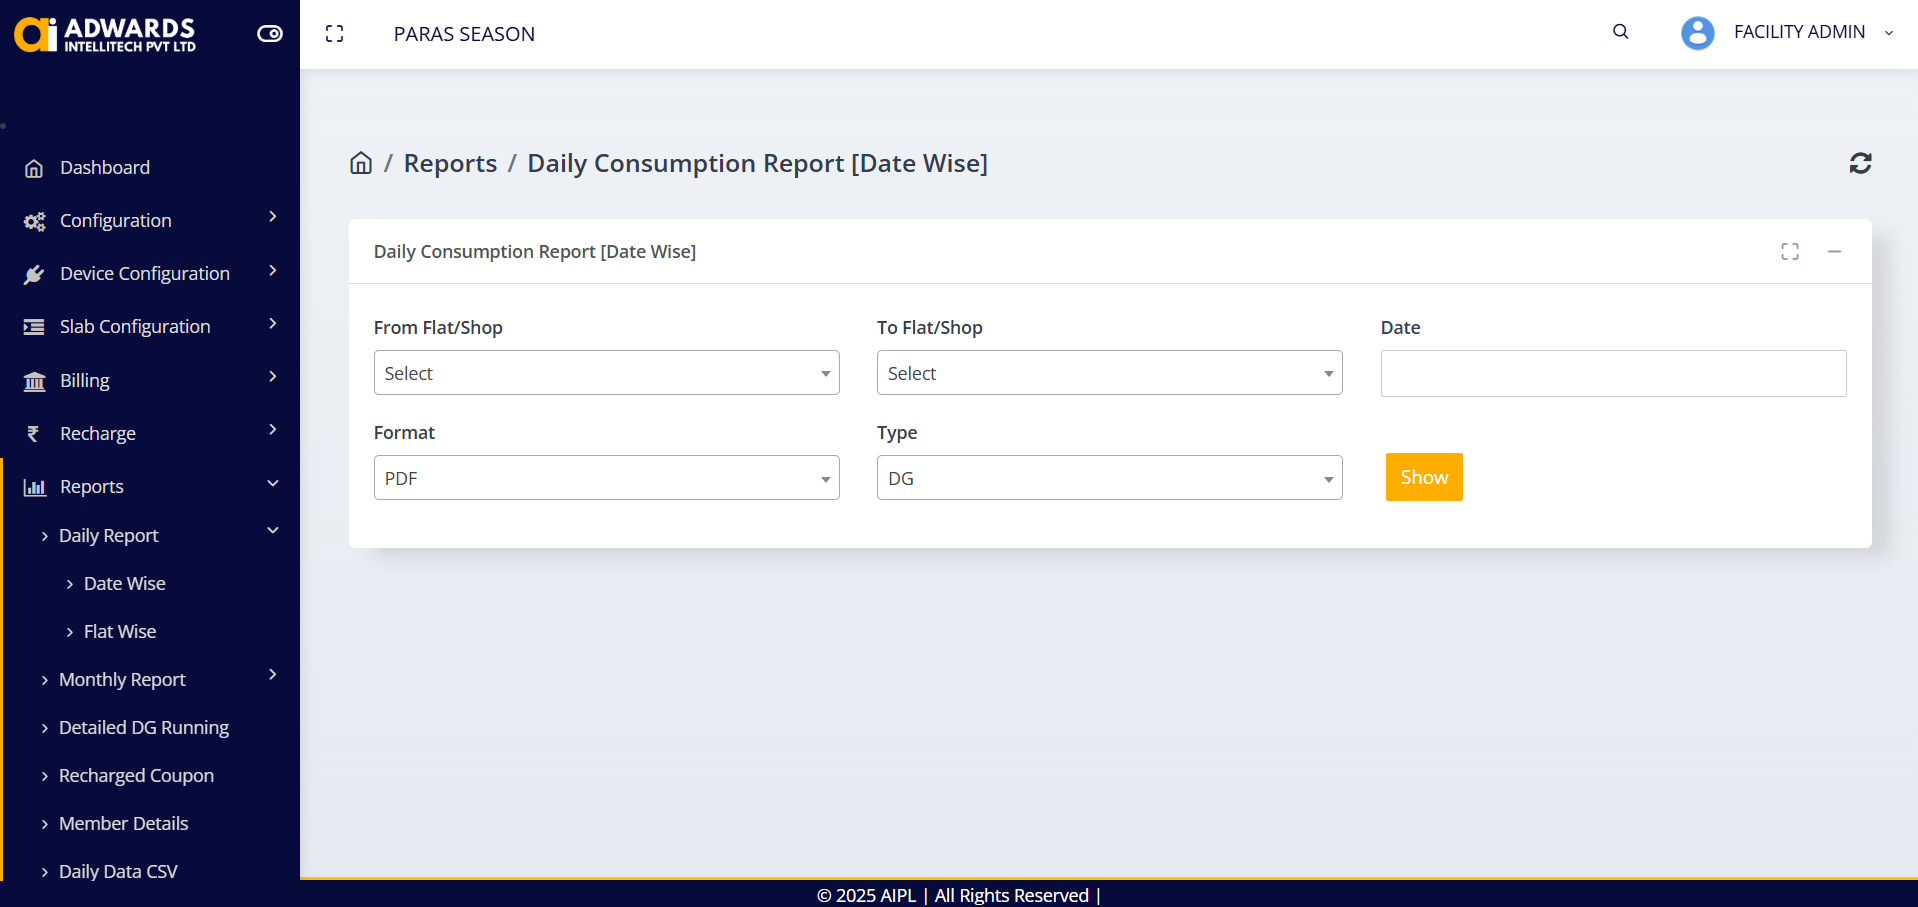
Task: Expand report card to fullscreen
Action: click(x=1789, y=252)
